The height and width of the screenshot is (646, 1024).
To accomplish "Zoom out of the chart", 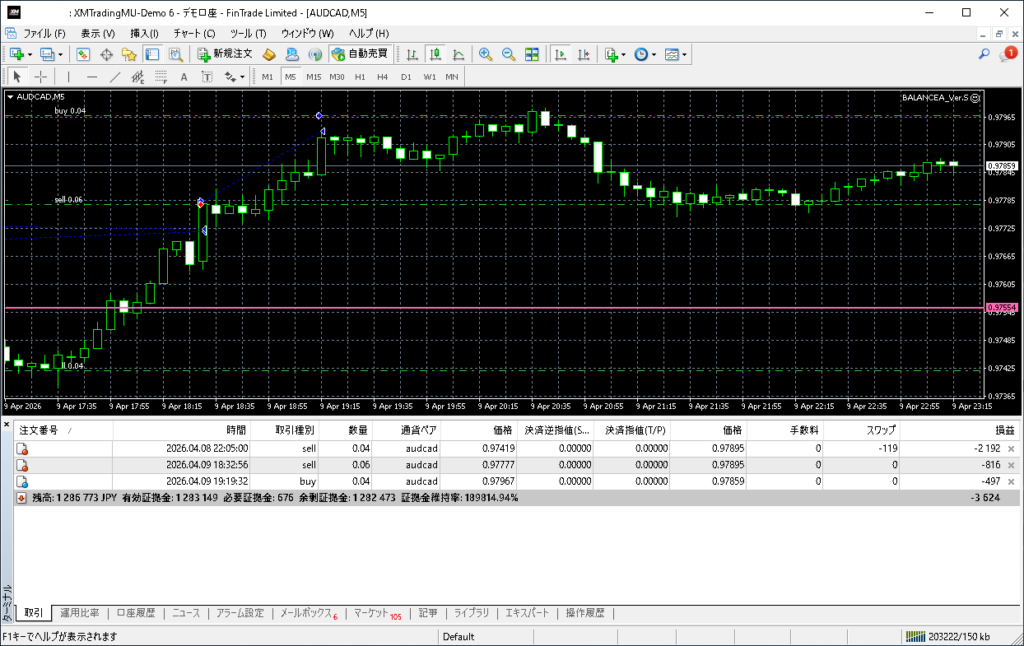I will coord(508,54).
